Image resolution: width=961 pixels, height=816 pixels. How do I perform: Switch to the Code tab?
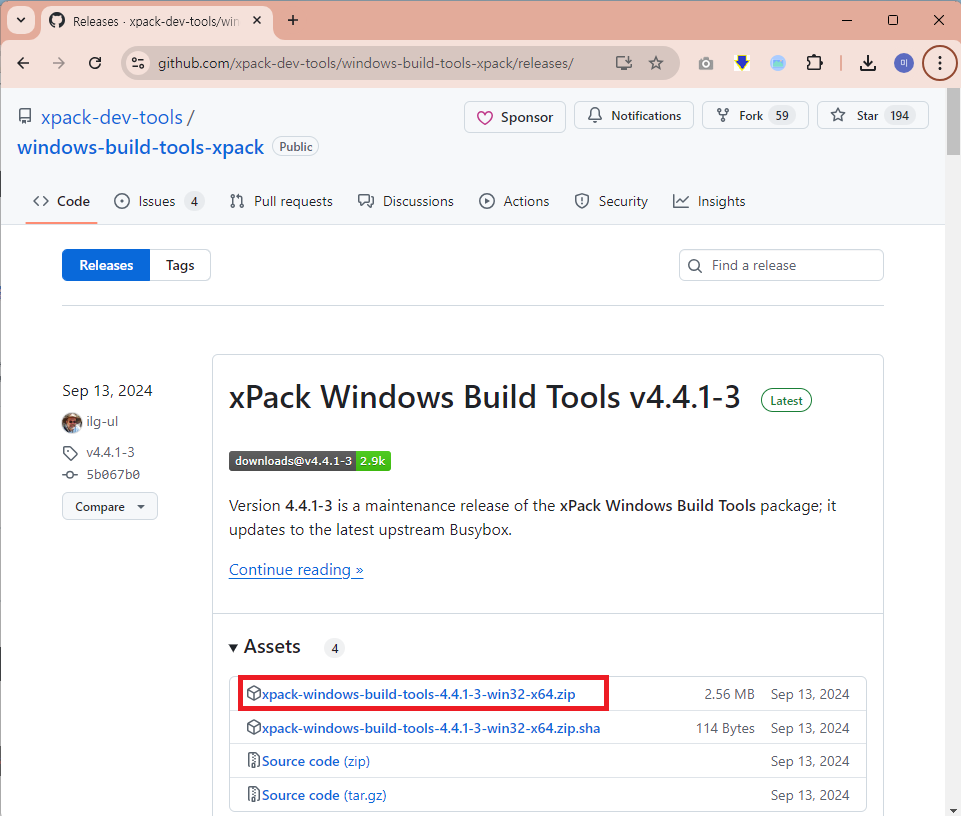(x=61, y=201)
